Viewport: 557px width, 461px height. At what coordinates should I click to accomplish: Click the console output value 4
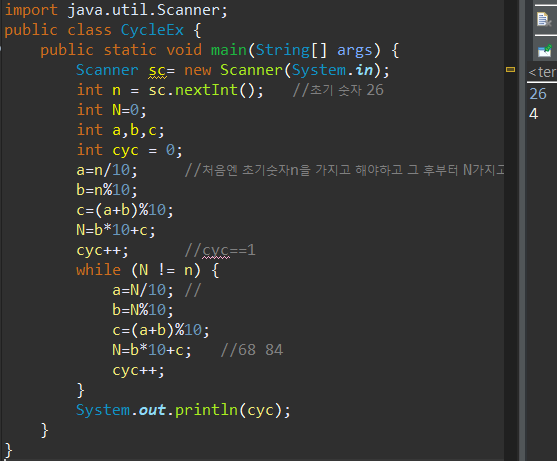point(534,114)
